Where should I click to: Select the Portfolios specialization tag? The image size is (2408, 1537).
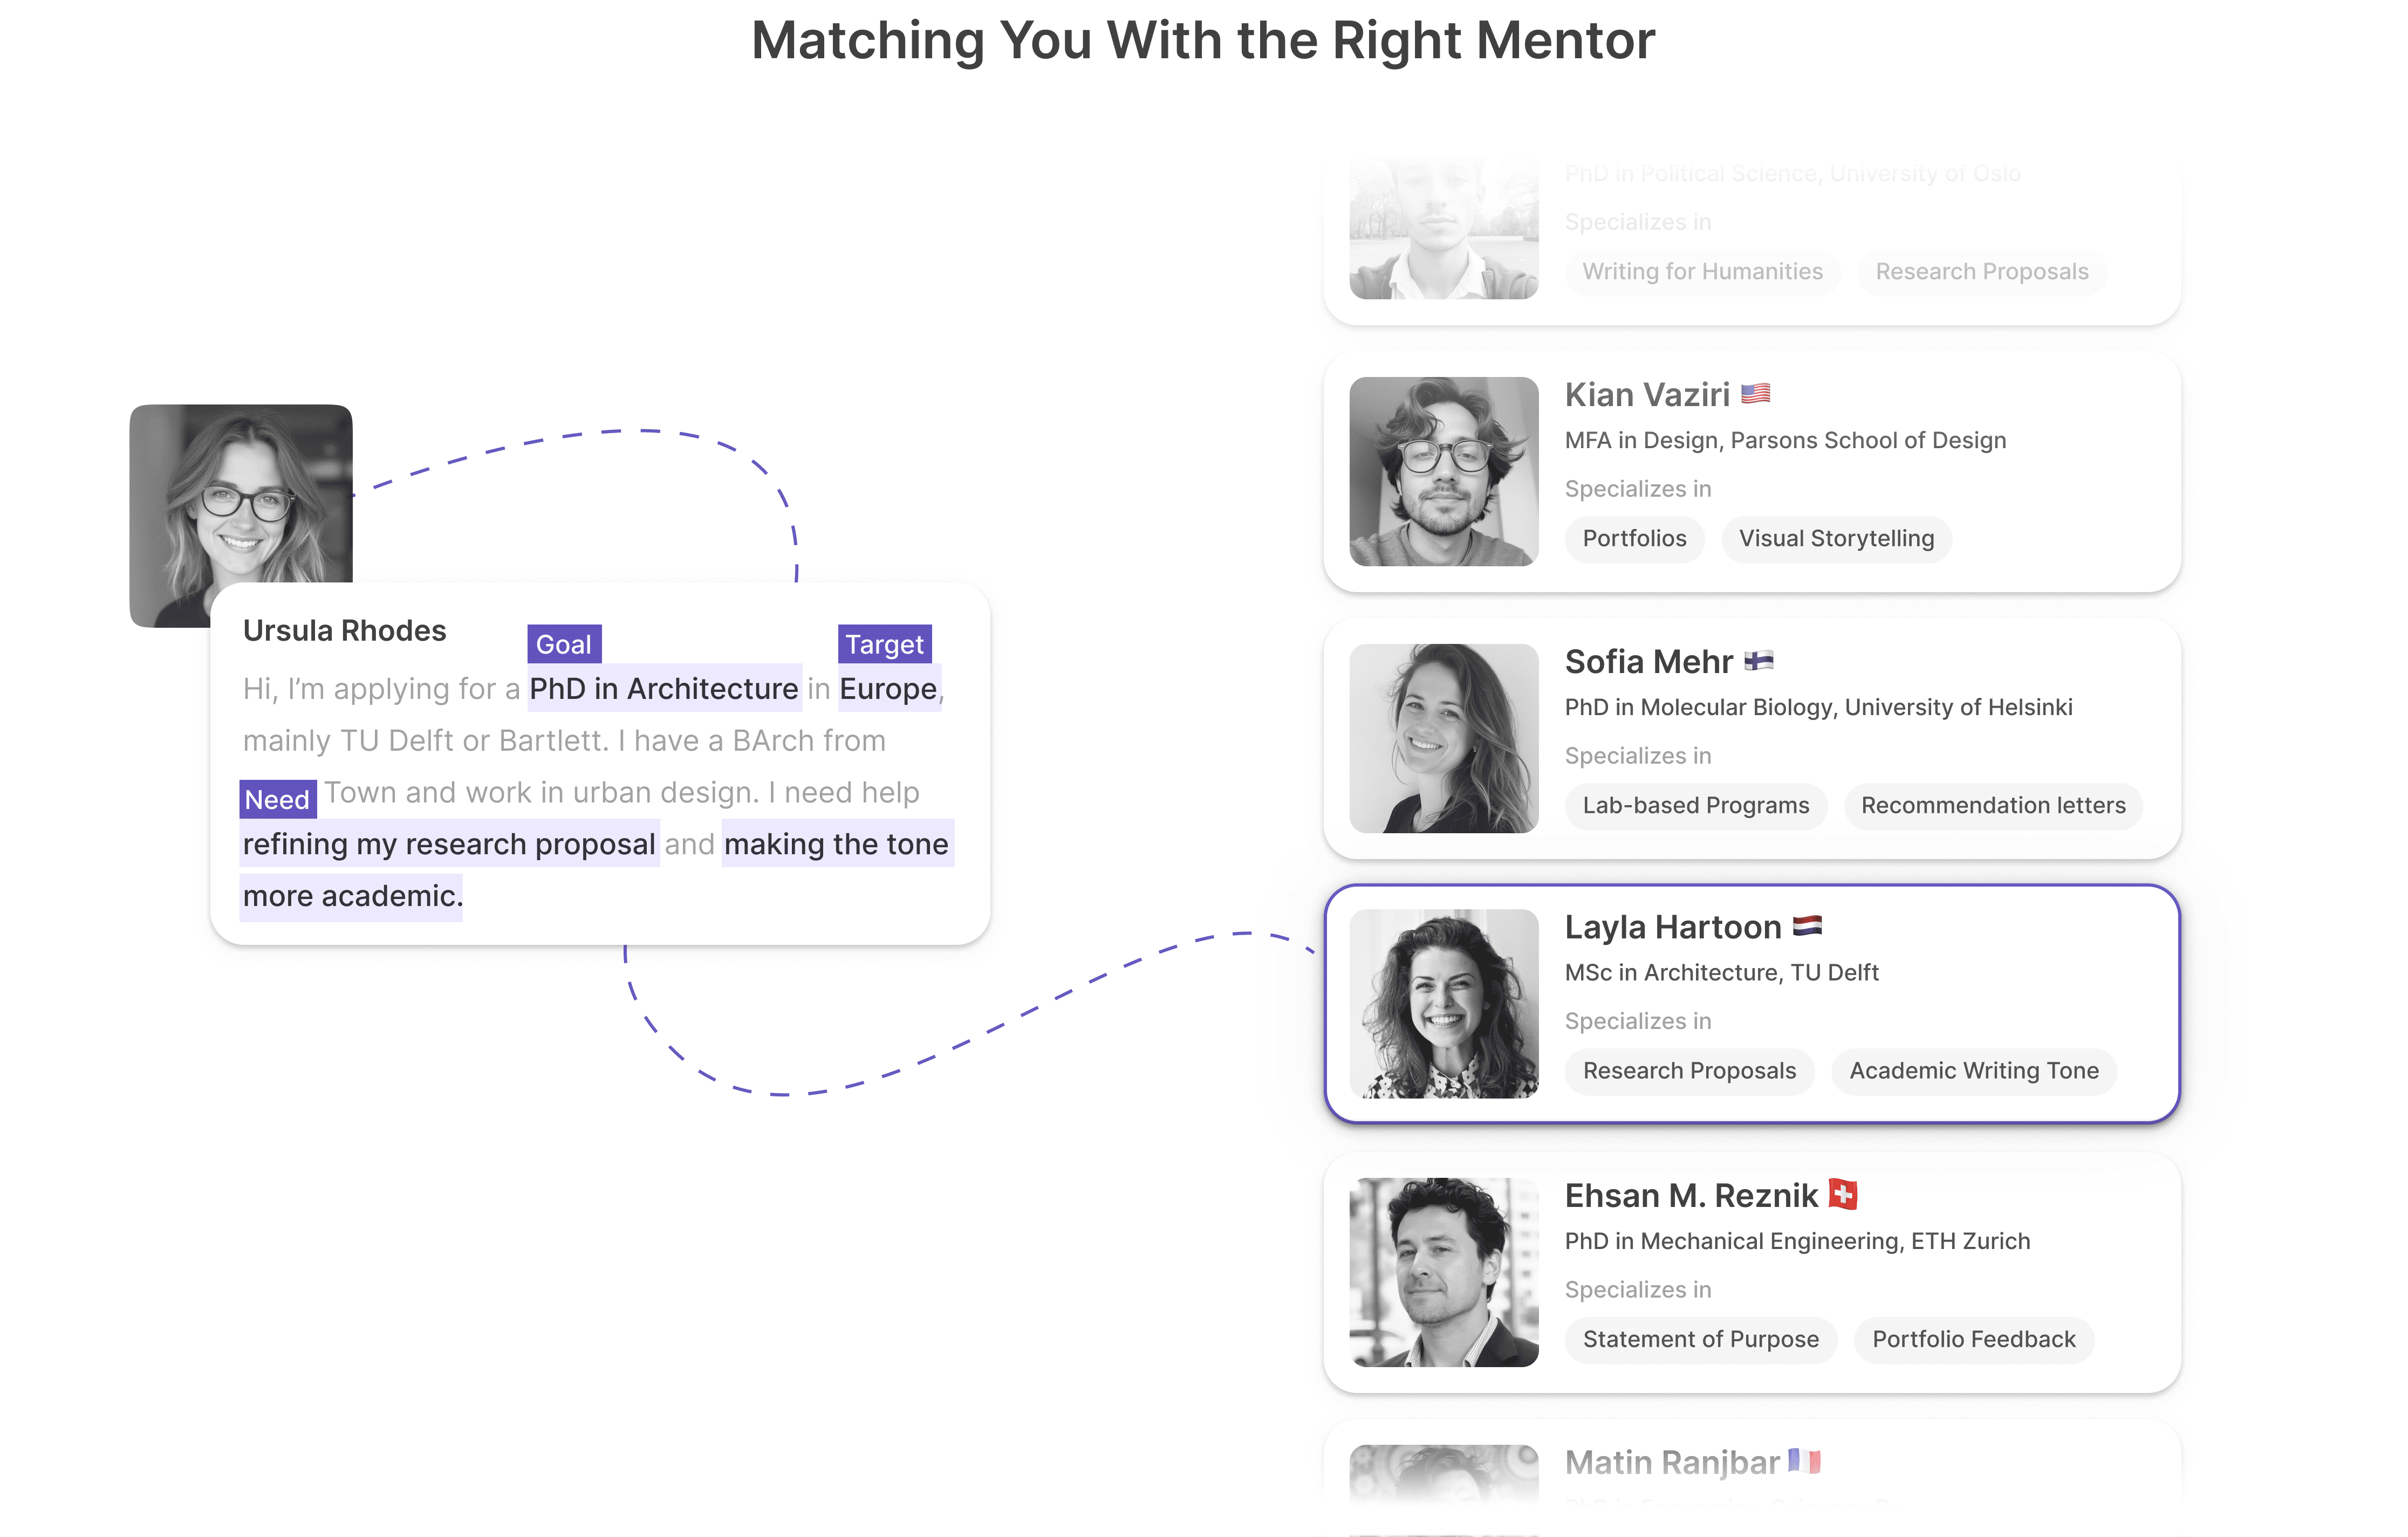(1634, 539)
